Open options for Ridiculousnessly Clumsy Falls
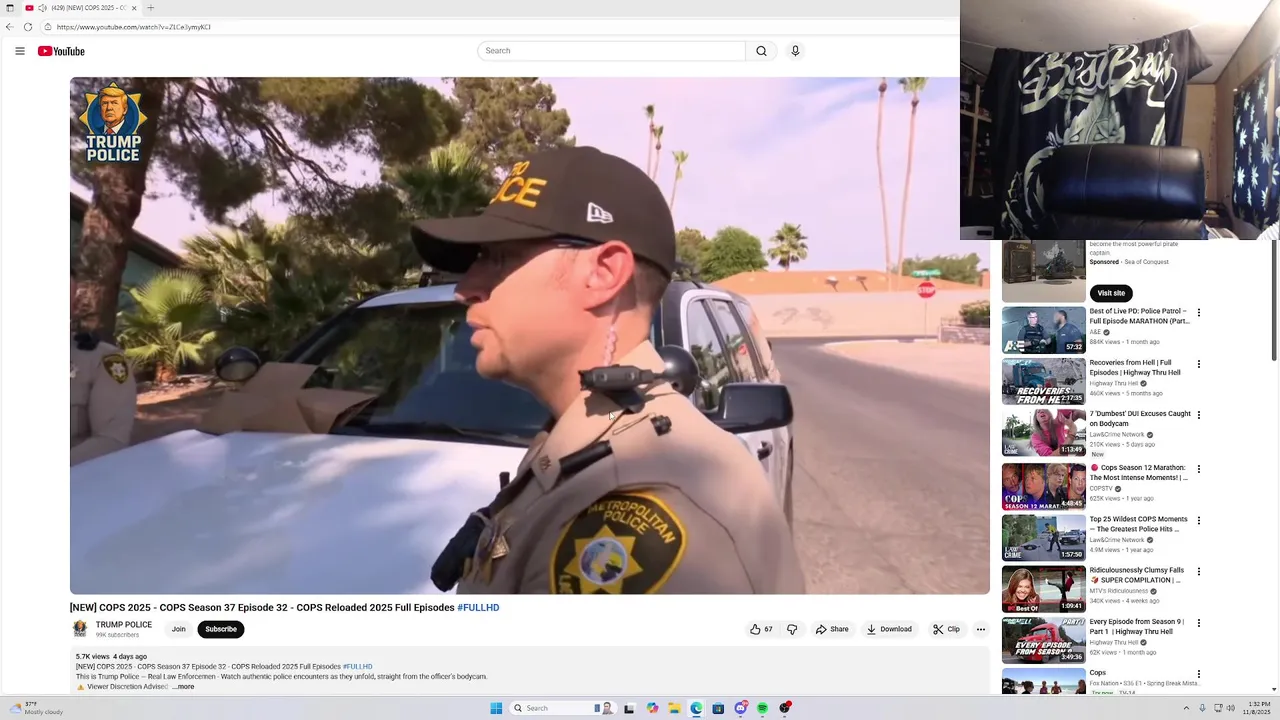 click(1199, 572)
